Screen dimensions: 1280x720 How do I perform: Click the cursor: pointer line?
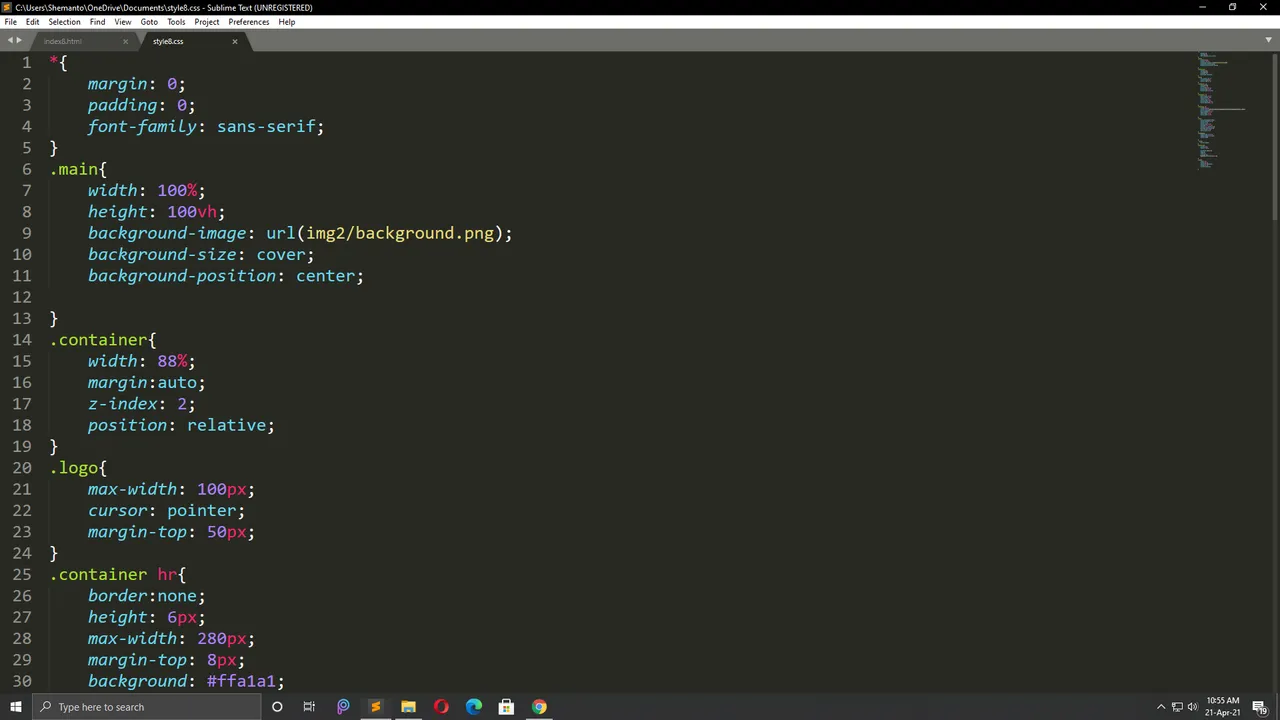tap(166, 510)
